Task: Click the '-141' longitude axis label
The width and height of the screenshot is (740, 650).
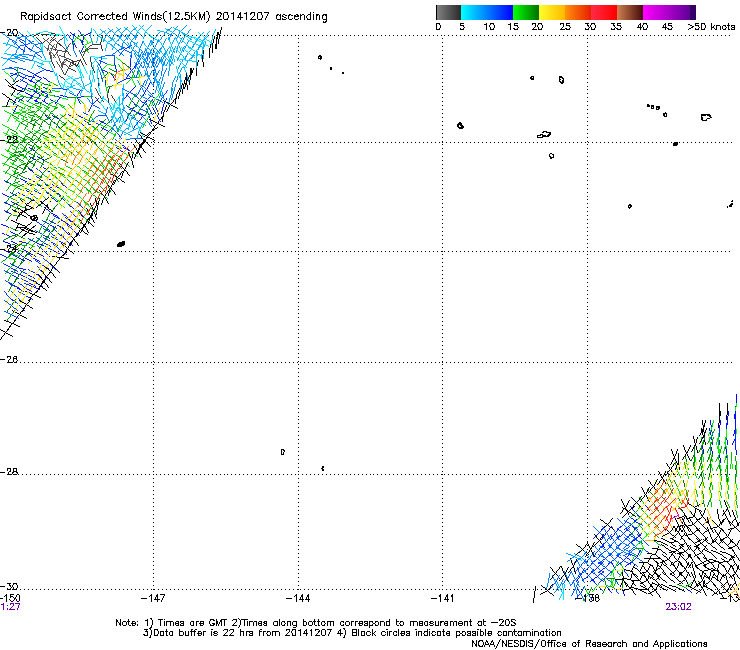Action: click(x=442, y=599)
